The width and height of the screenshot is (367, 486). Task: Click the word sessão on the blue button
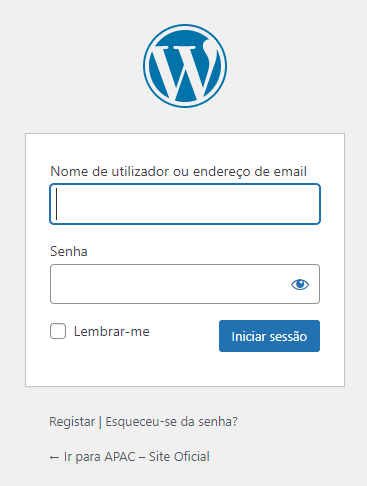(288, 336)
